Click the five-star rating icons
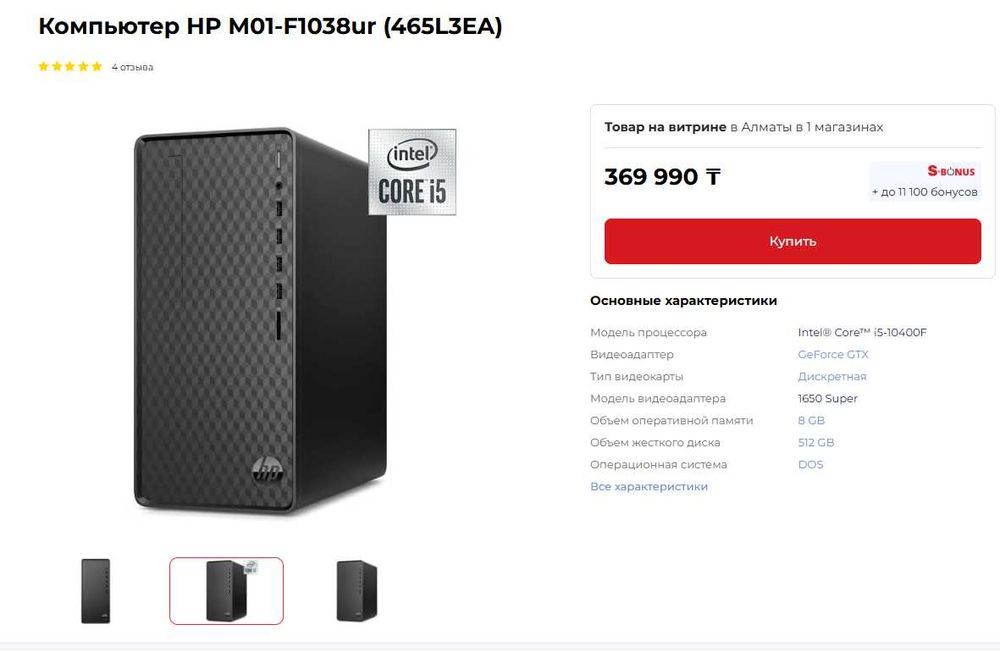Screen dimensions: 1000x653 [70, 67]
